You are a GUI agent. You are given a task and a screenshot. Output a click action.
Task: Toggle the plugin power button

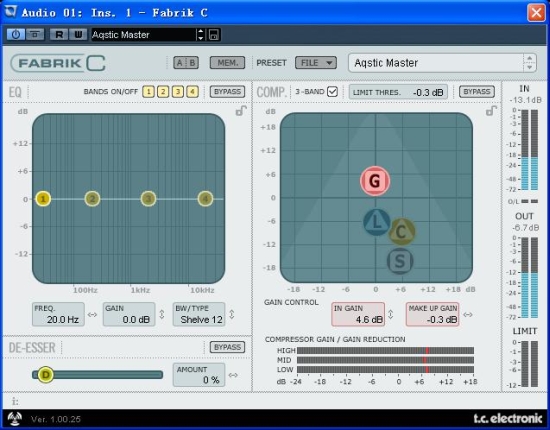click(16, 34)
